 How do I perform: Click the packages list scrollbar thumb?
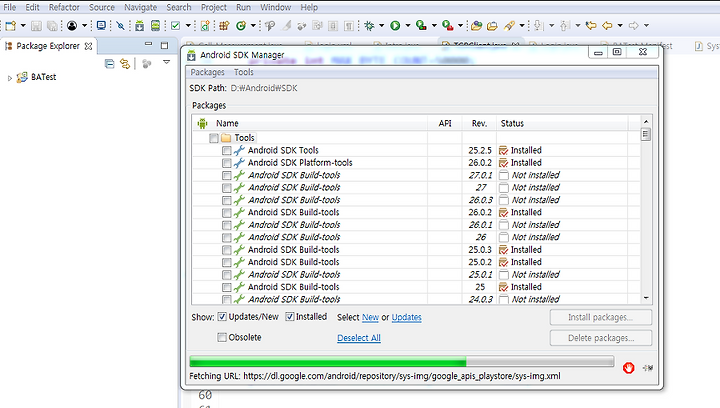pos(646,134)
